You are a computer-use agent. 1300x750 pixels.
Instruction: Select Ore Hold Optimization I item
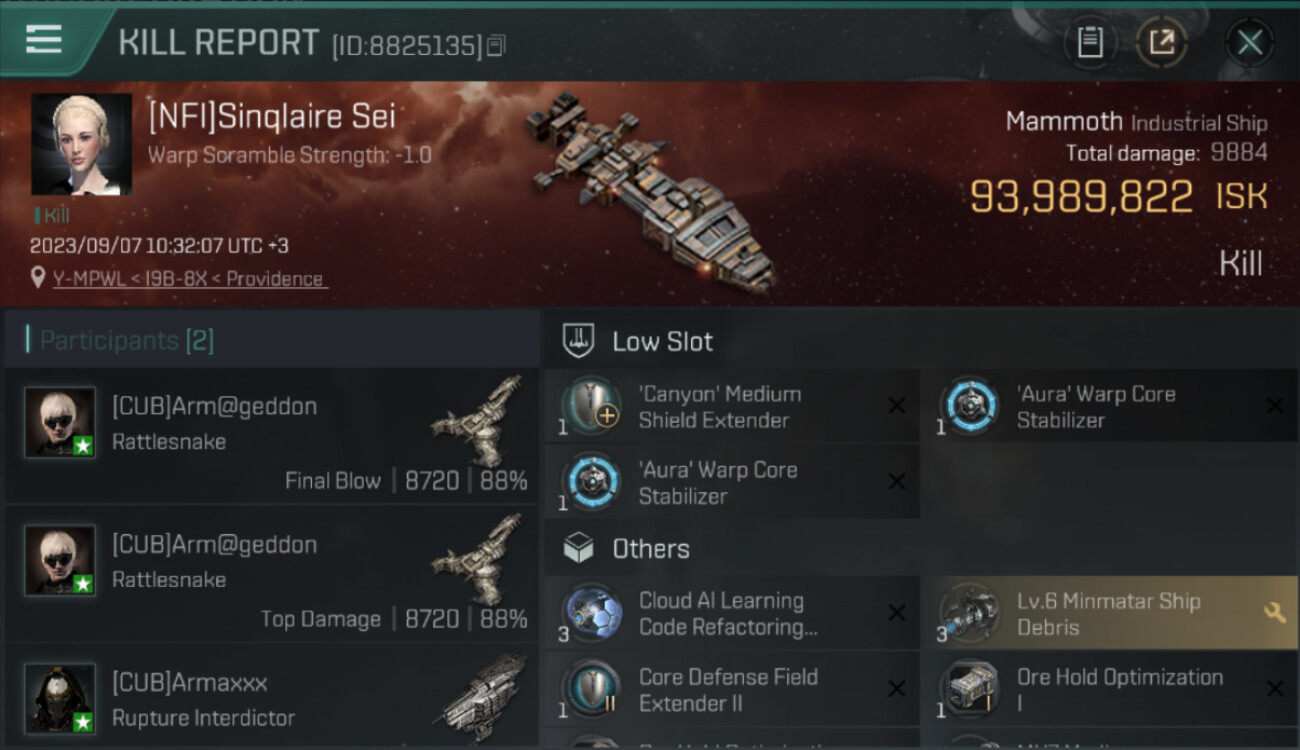(1111, 690)
